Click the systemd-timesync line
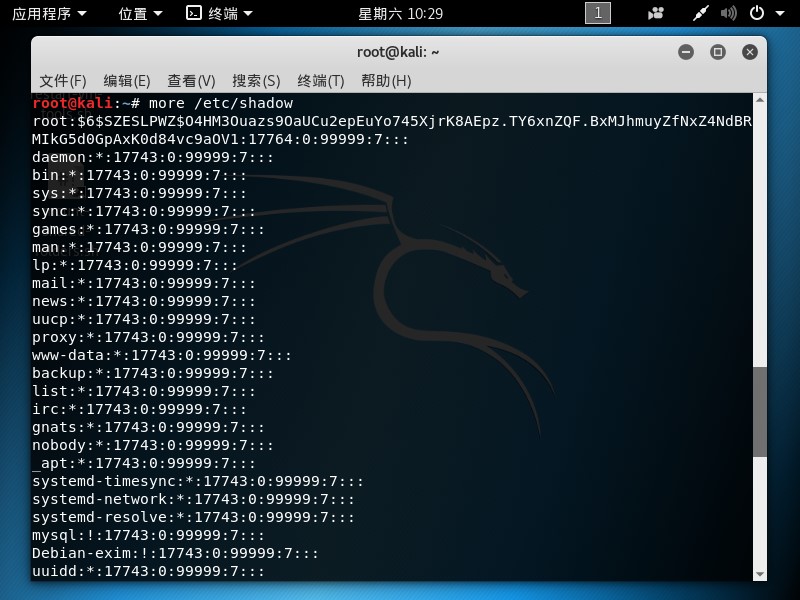 pos(198,481)
